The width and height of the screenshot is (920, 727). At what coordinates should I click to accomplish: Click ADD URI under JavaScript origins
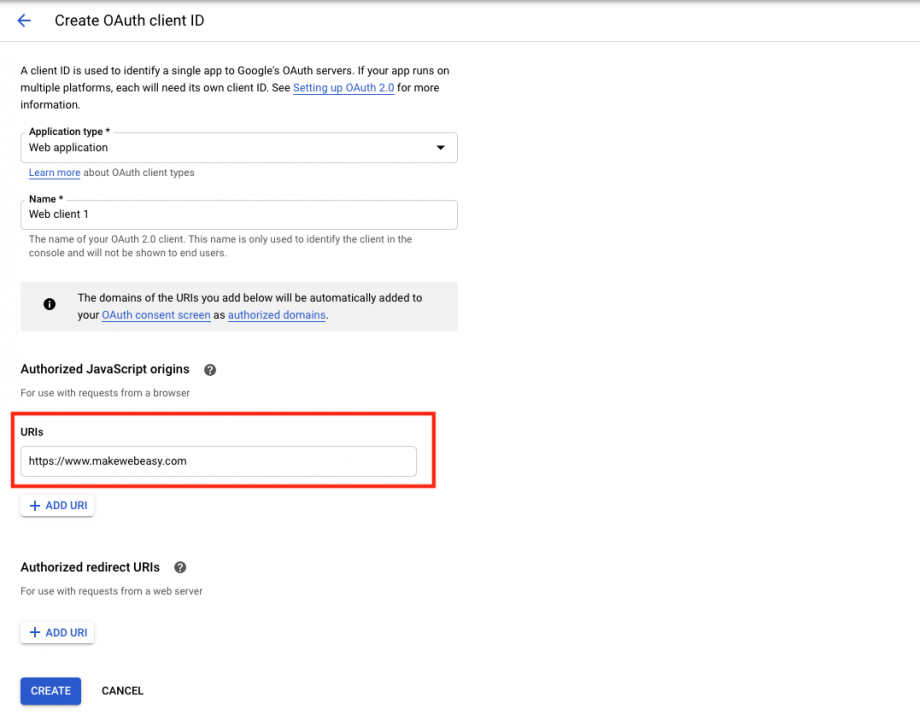coord(57,505)
